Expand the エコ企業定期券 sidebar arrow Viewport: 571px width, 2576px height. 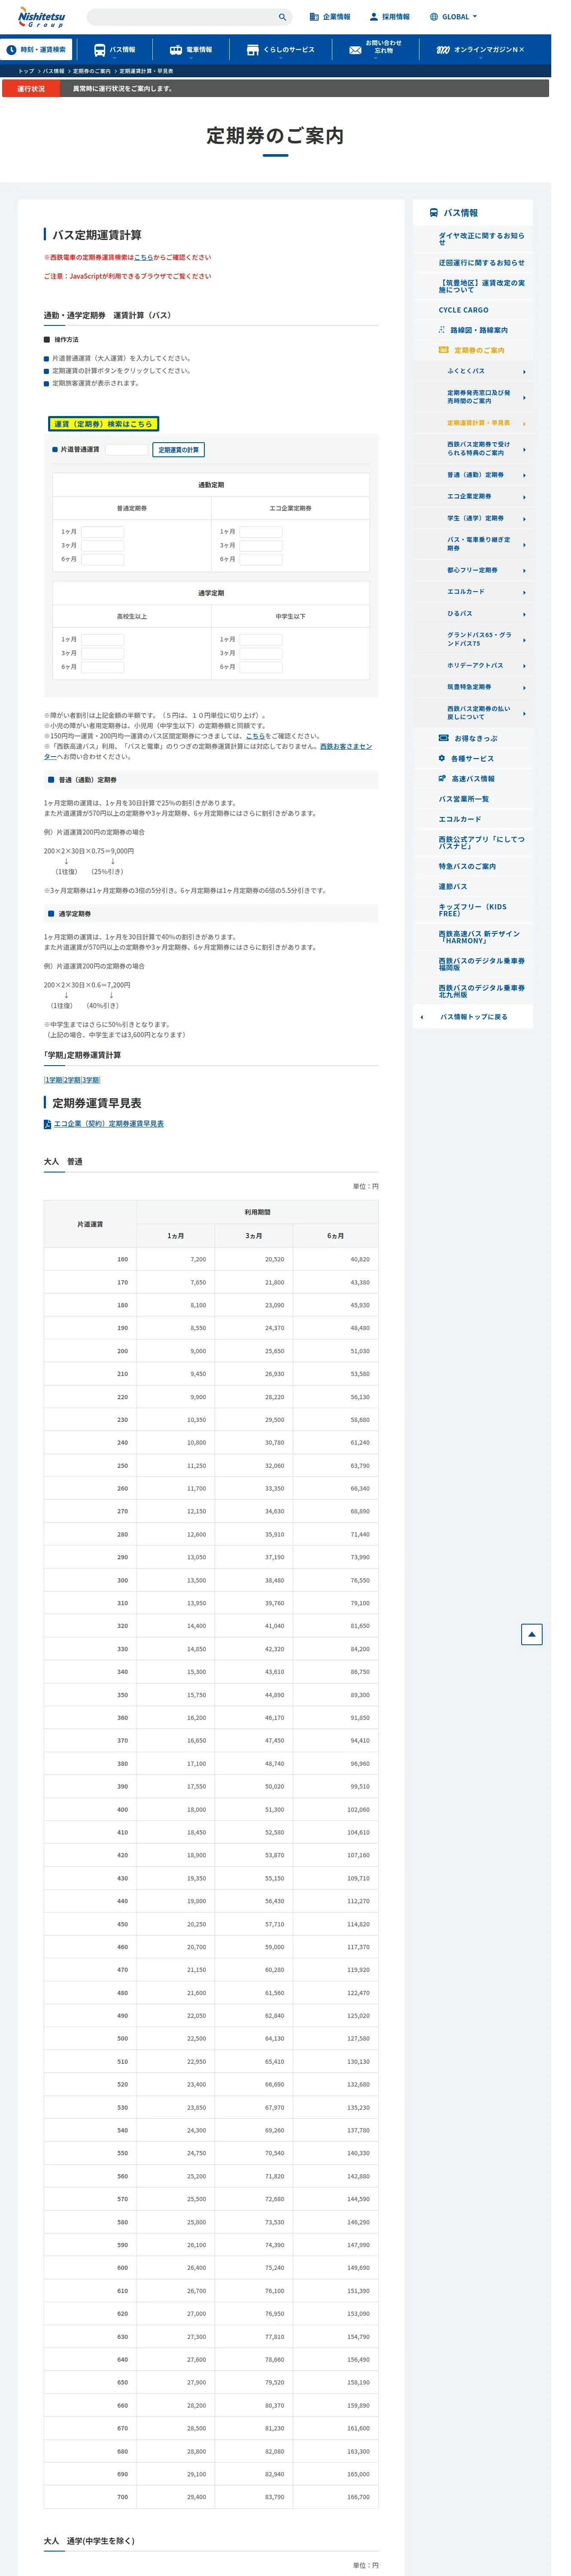[x=524, y=497]
